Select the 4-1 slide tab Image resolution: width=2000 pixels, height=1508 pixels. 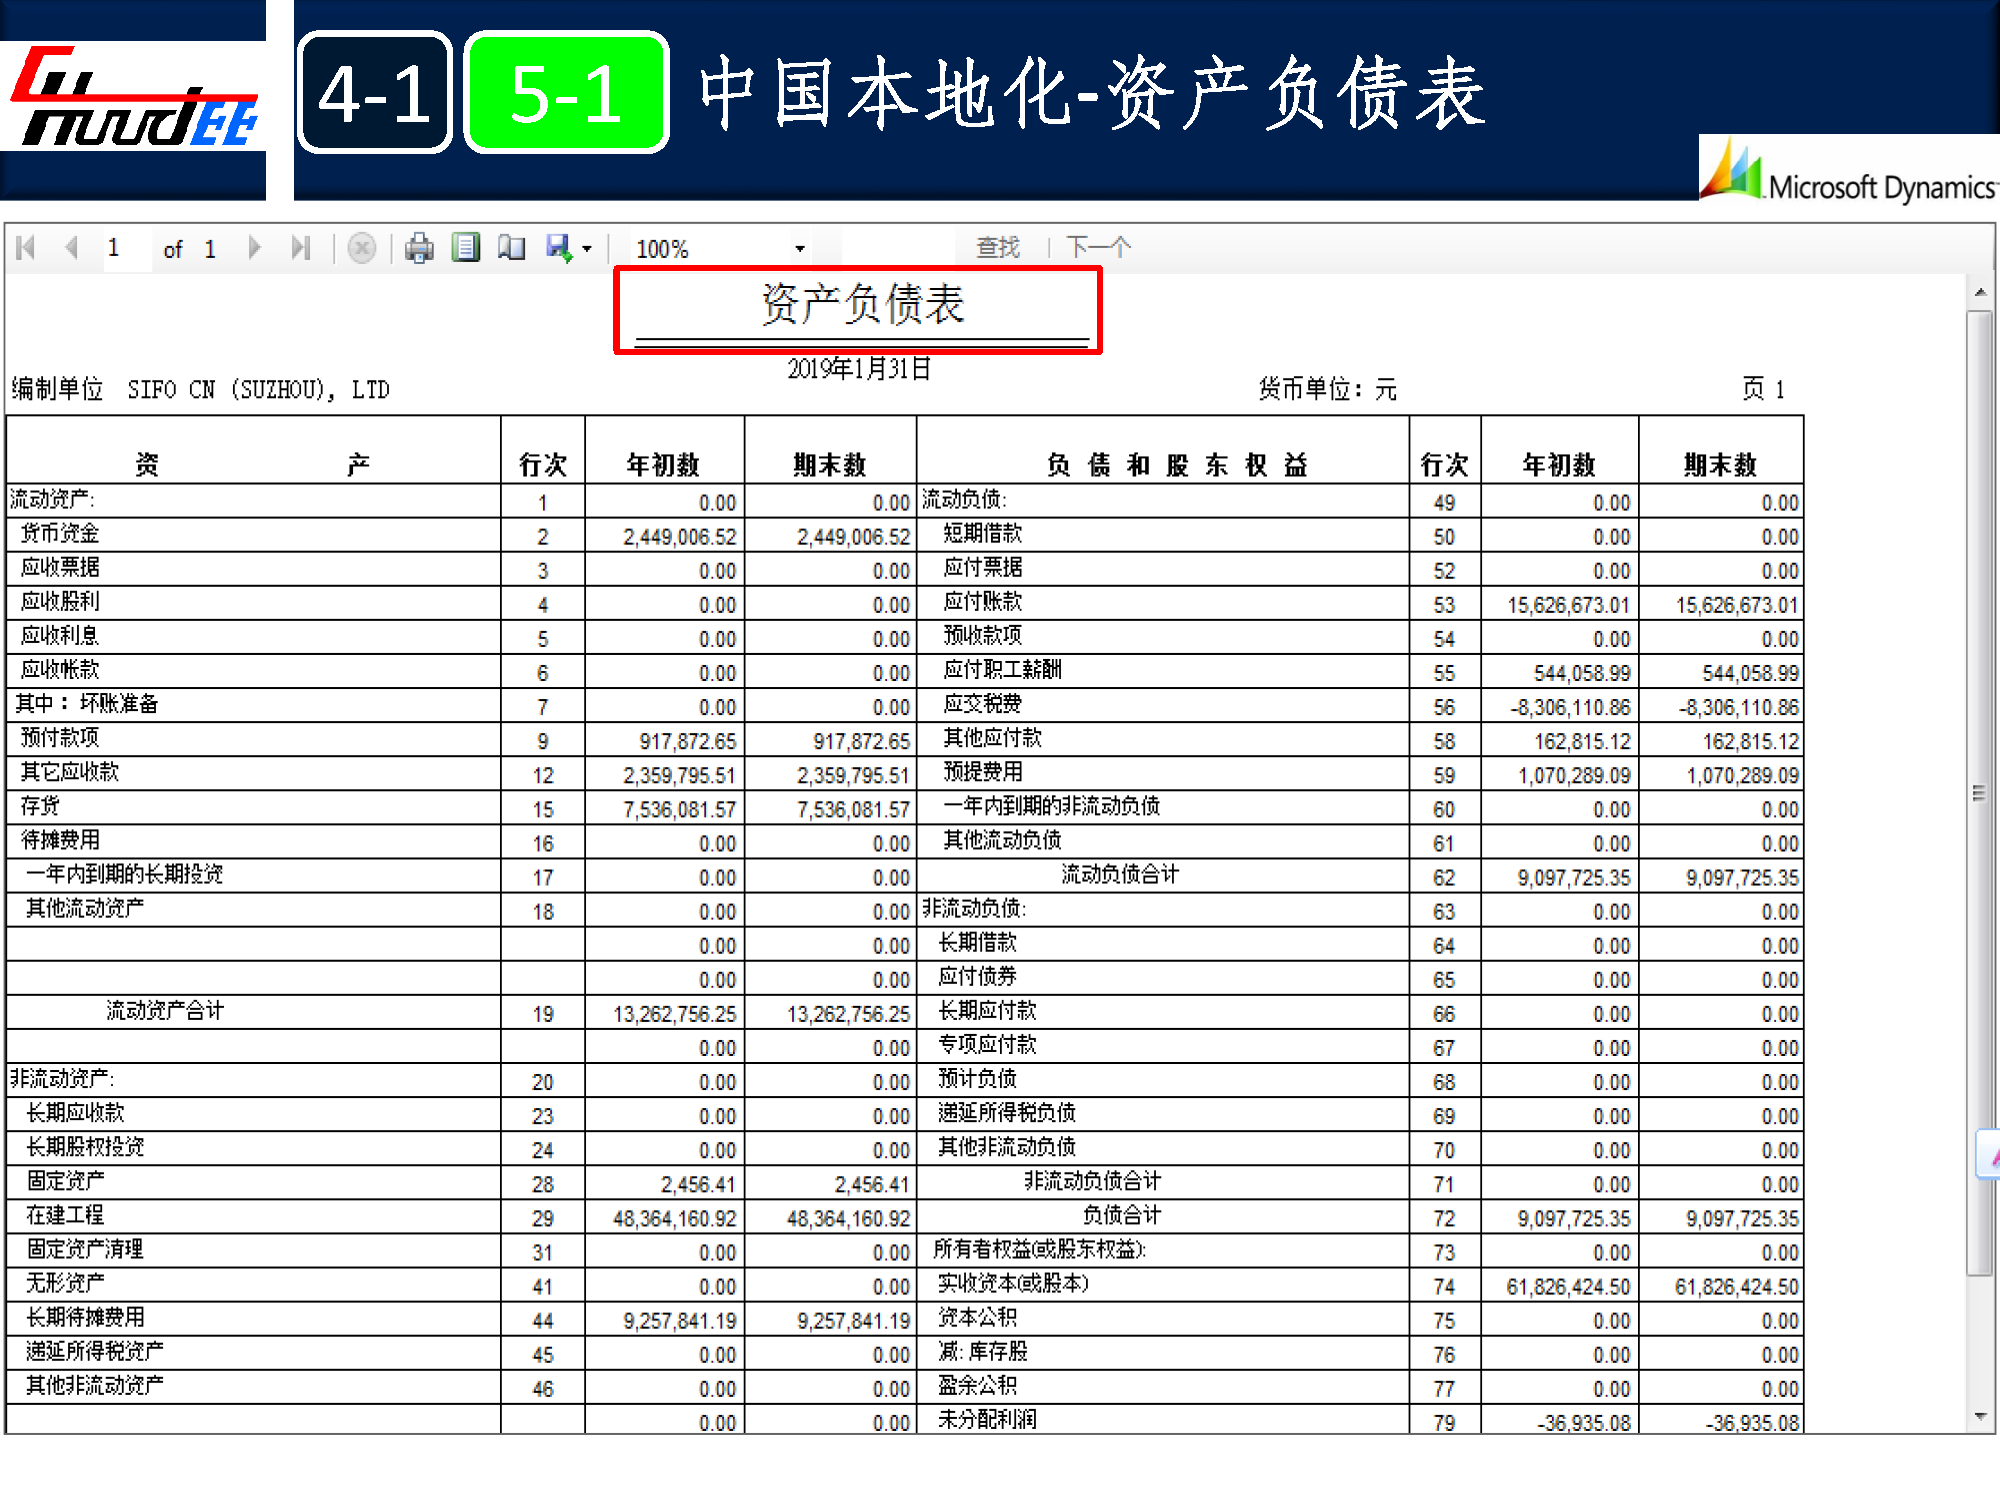coord(375,93)
